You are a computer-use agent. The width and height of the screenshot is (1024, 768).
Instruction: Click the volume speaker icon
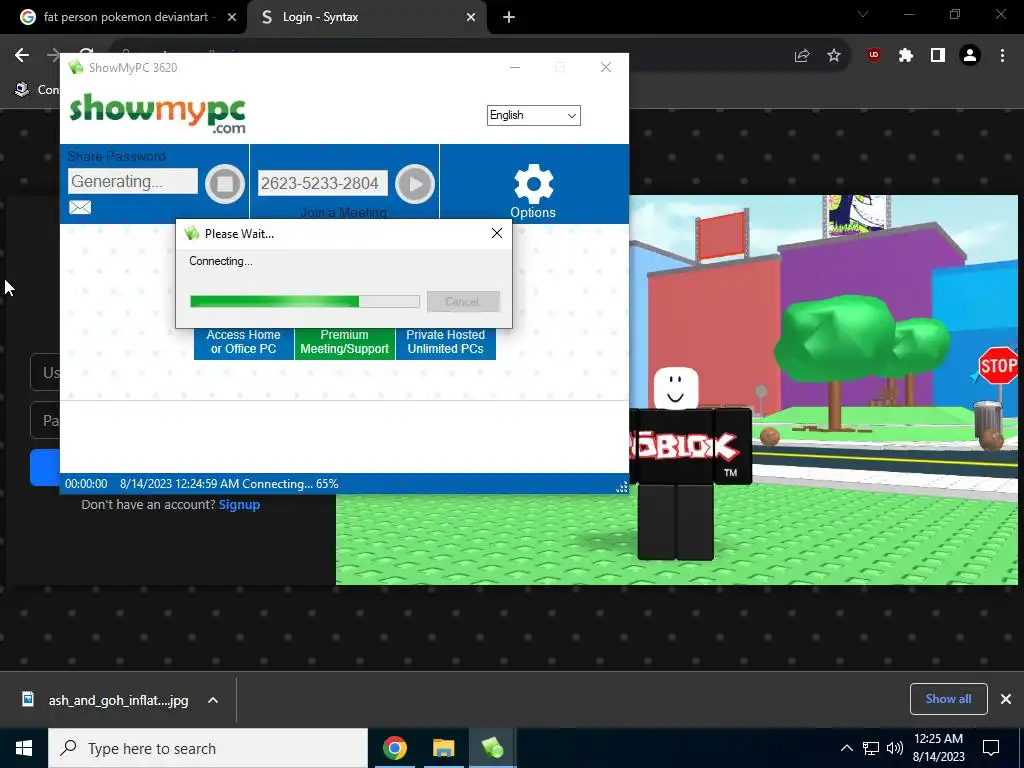coord(895,748)
